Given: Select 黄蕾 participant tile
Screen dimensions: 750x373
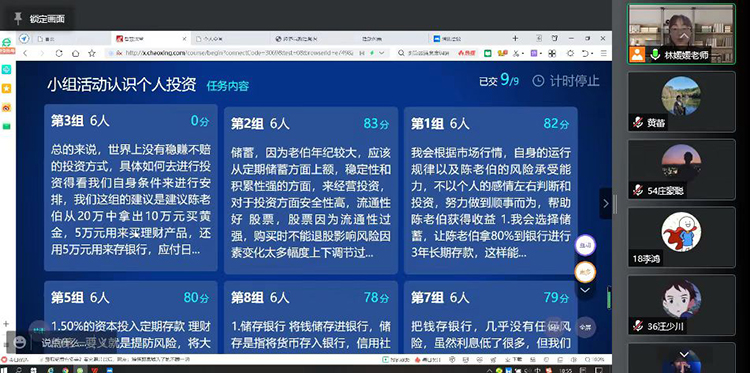Looking at the screenshot, I should (681, 102).
